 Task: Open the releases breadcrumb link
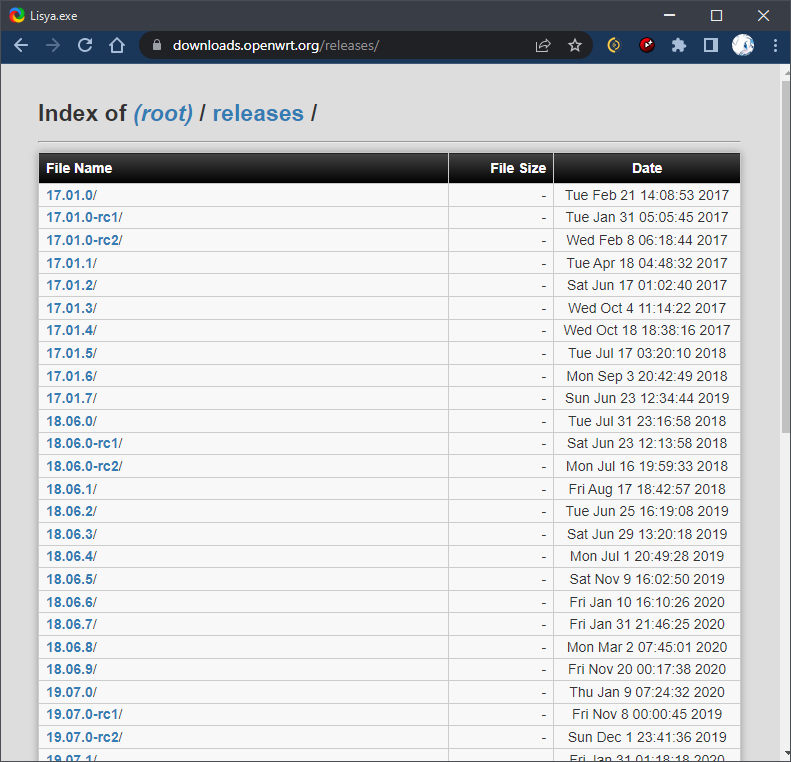pos(258,113)
